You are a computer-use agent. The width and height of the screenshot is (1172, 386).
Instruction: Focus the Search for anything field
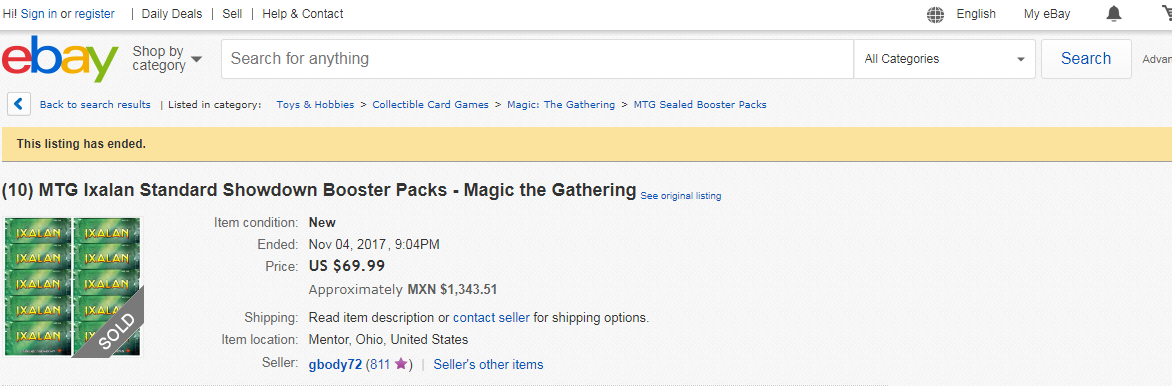click(537, 59)
